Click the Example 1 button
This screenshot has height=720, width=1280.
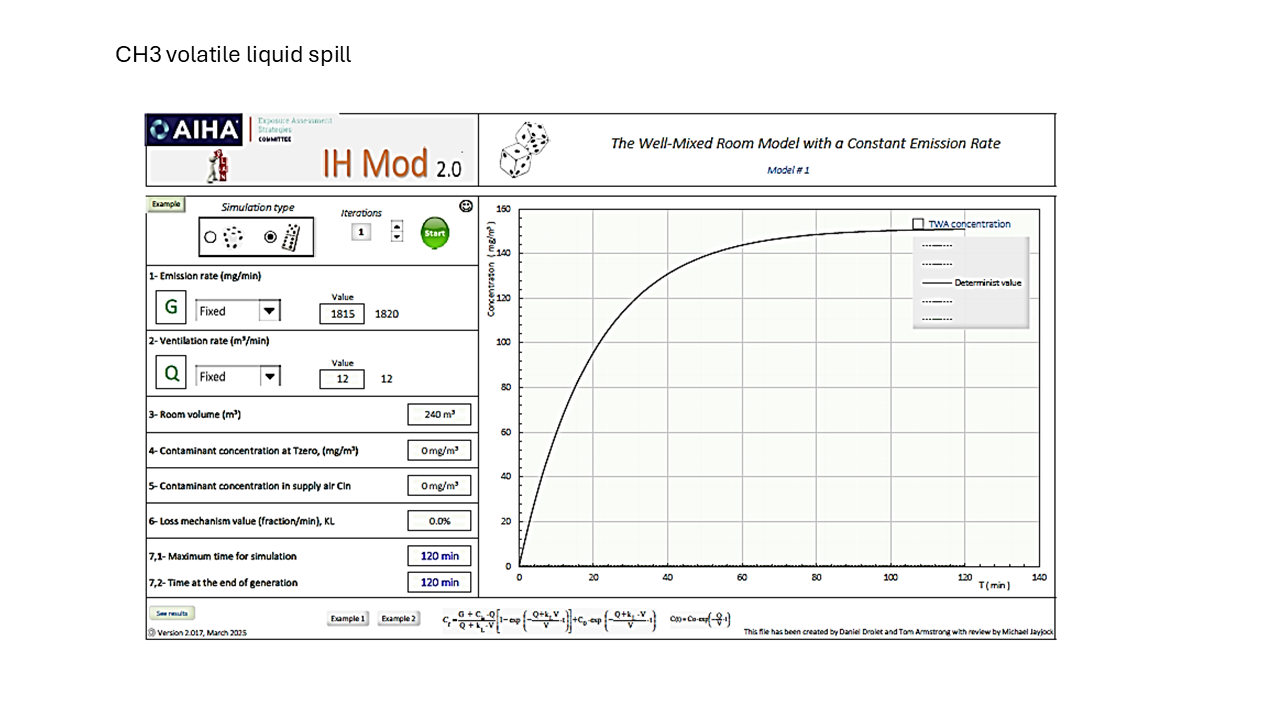(x=348, y=619)
